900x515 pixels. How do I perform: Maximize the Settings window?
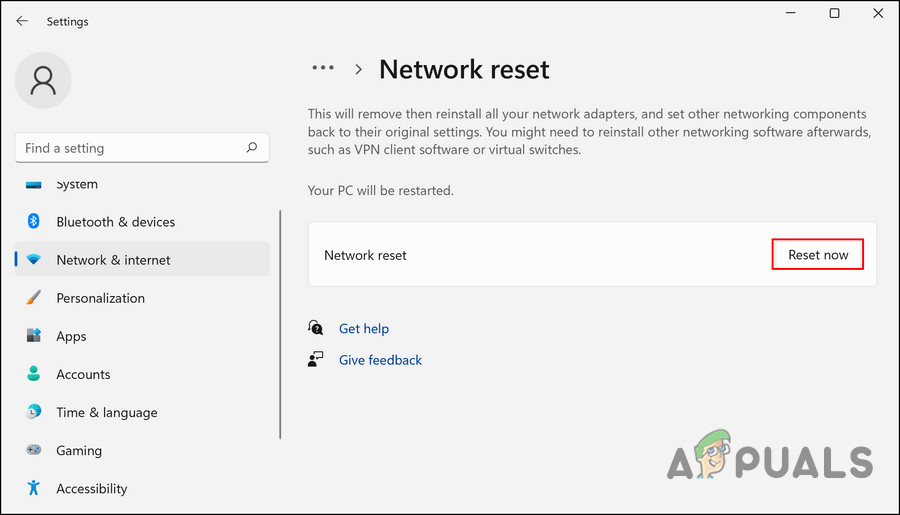pyautogui.click(x=834, y=14)
